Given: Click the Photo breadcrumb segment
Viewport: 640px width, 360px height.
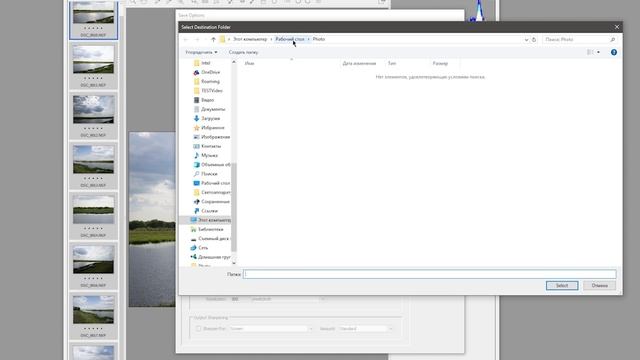Looking at the screenshot, I should [x=319, y=39].
